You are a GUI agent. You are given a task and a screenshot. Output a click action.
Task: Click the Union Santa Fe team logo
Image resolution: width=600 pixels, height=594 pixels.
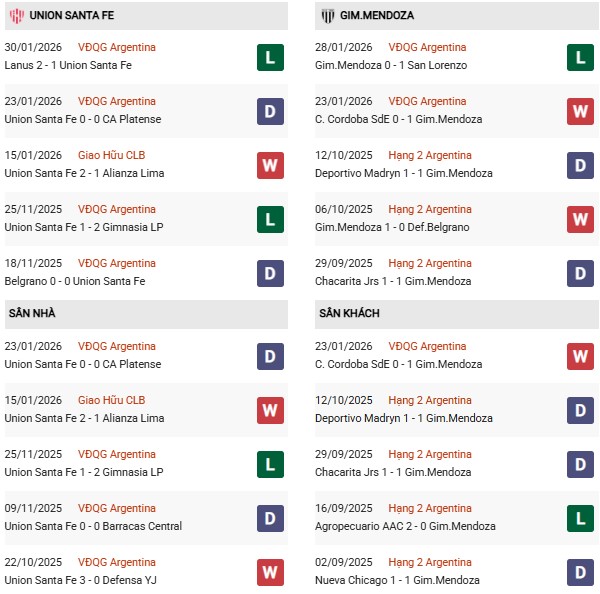pyautogui.click(x=16, y=16)
